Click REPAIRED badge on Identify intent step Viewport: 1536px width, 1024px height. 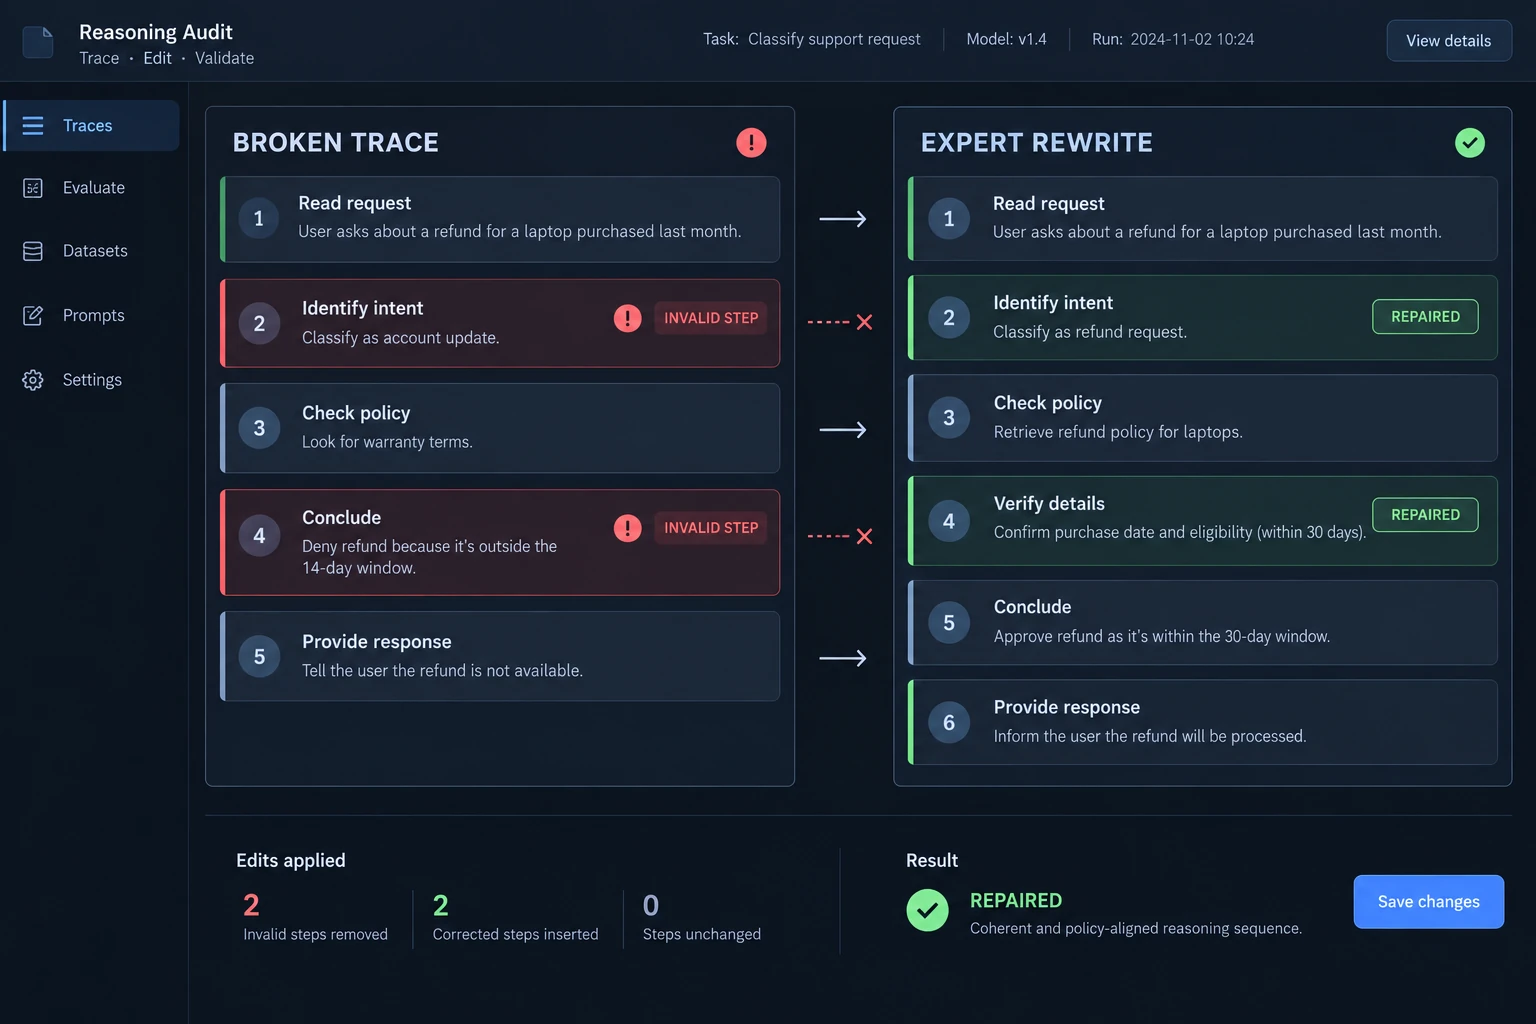click(x=1425, y=317)
